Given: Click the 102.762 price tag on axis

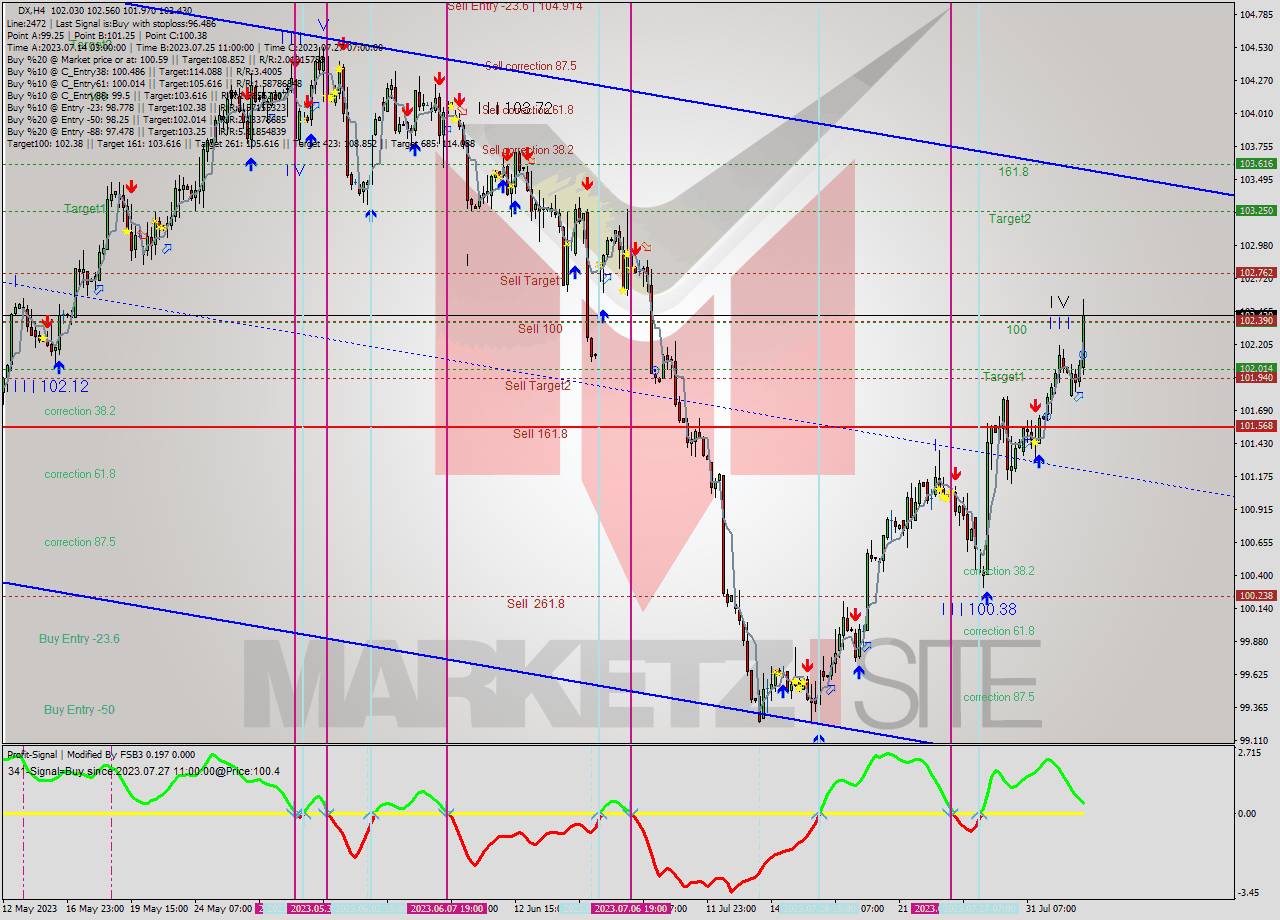Looking at the screenshot, I should (1256, 272).
